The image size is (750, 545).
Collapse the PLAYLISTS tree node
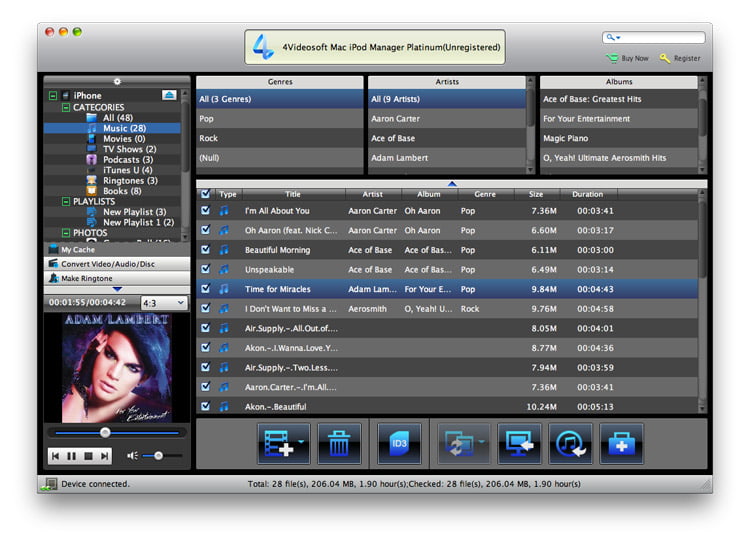(66, 201)
